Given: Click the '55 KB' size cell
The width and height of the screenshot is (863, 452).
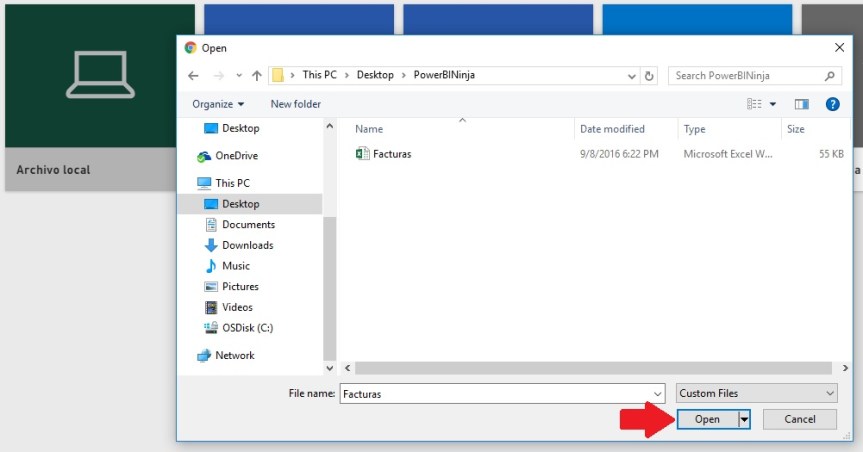Looking at the screenshot, I should coord(831,154).
